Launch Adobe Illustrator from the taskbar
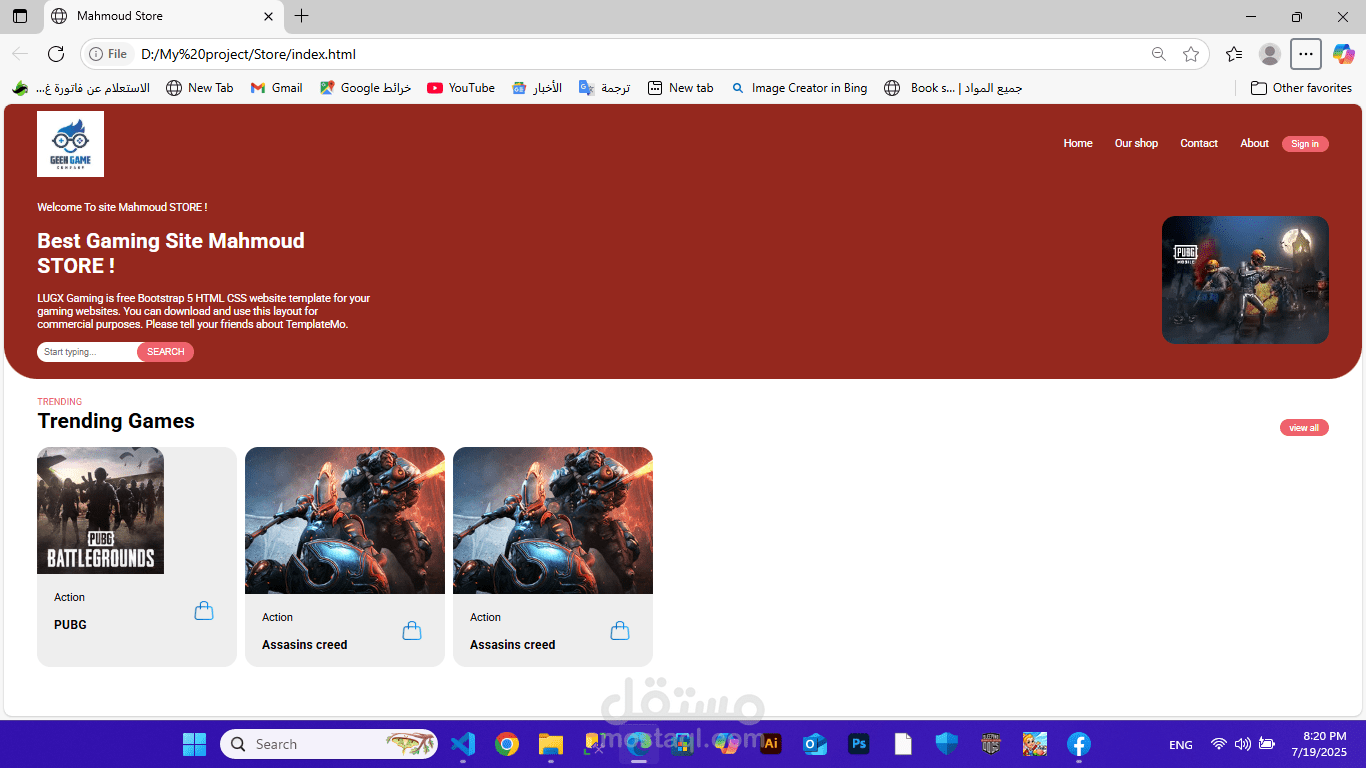1366x768 pixels. pyautogui.click(x=770, y=744)
